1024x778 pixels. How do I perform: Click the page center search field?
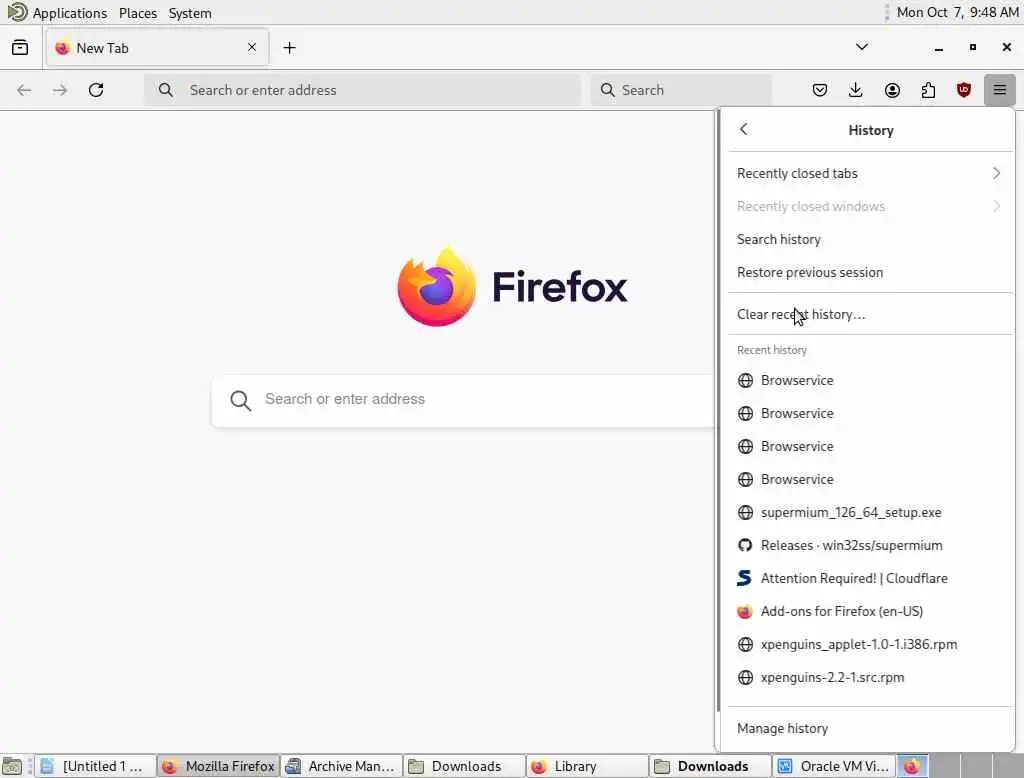click(x=463, y=399)
